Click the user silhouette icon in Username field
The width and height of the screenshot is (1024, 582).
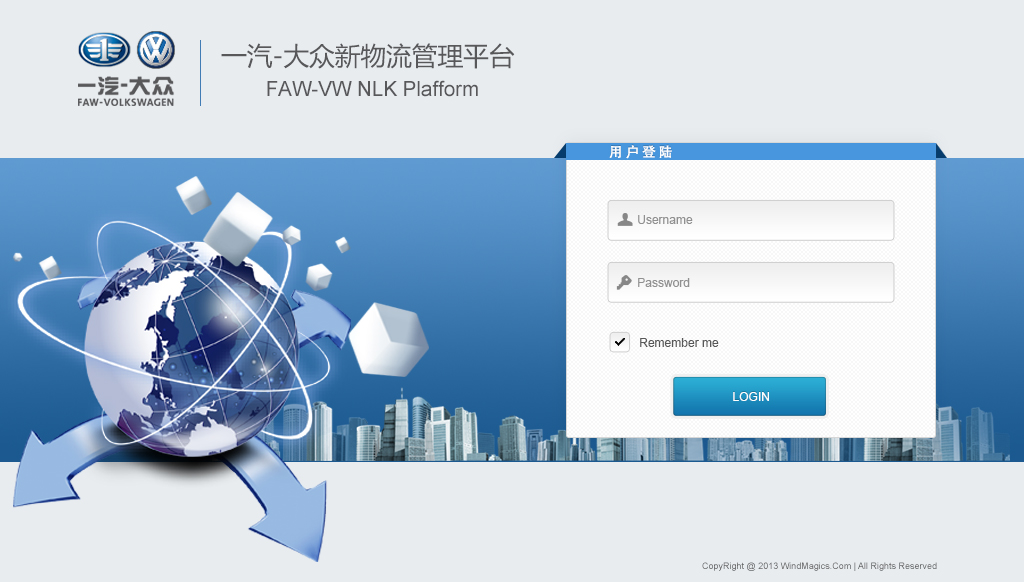624,219
